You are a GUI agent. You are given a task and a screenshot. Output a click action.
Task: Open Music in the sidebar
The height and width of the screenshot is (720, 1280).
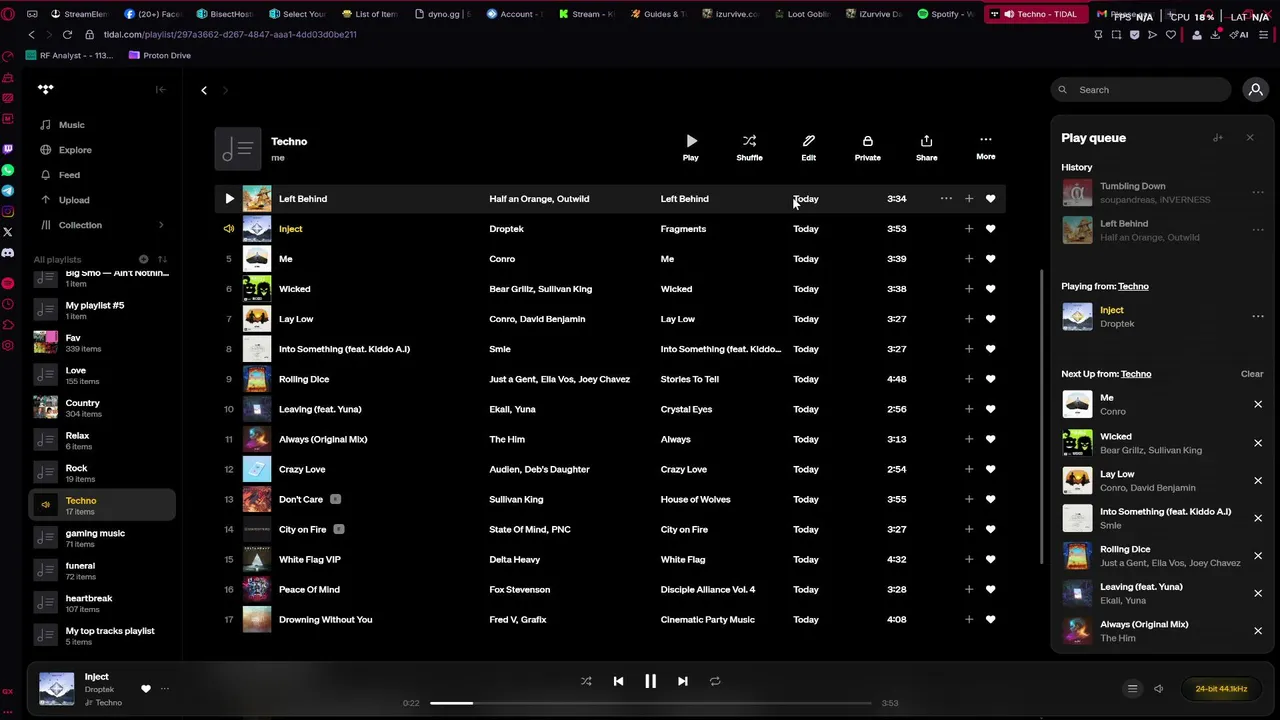point(71,125)
